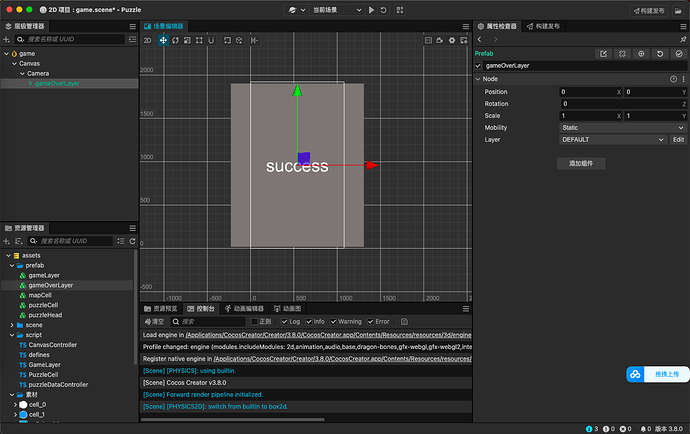The image size is (690, 434).
Task: Open the Layer dropdown showing DEFAULT
Action: tap(612, 140)
